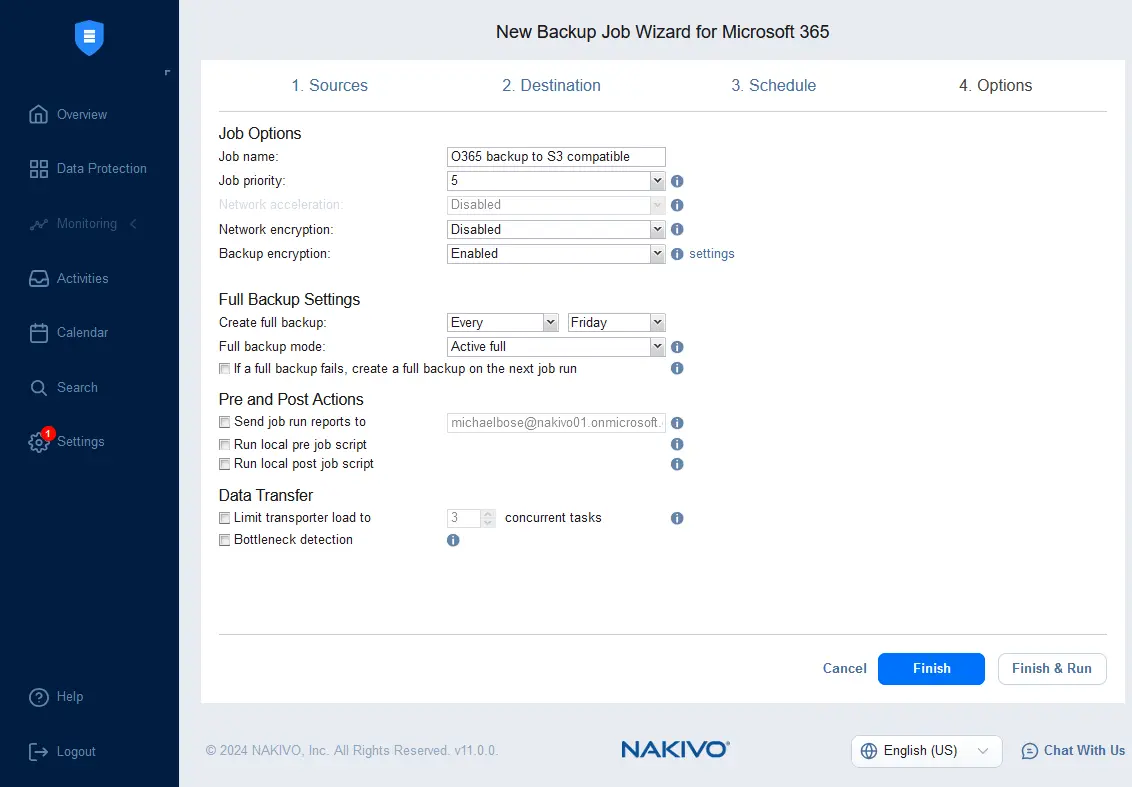Open the Every frequency dropdown
This screenshot has height=787, width=1132.
tap(502, 323)
